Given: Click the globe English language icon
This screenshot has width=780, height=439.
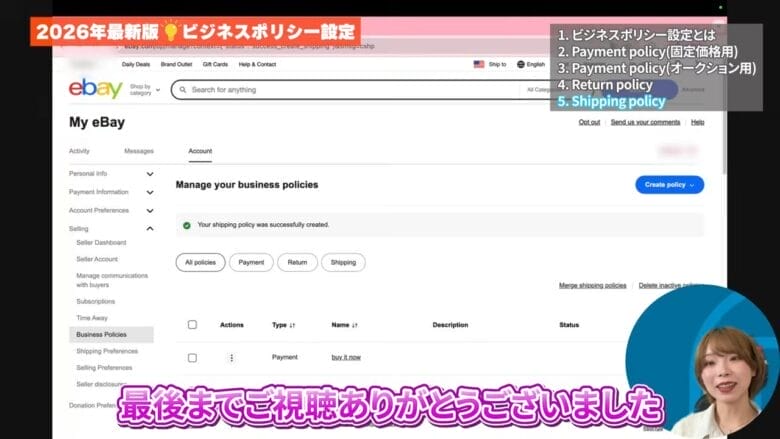Looking at the screenshot, I should [521, 64].
